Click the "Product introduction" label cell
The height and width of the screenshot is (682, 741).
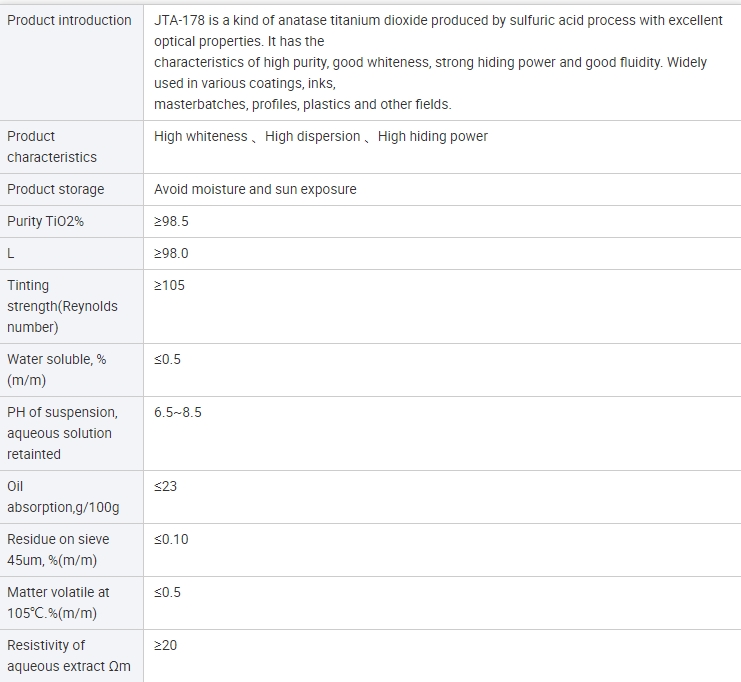[x=69, y=20]
